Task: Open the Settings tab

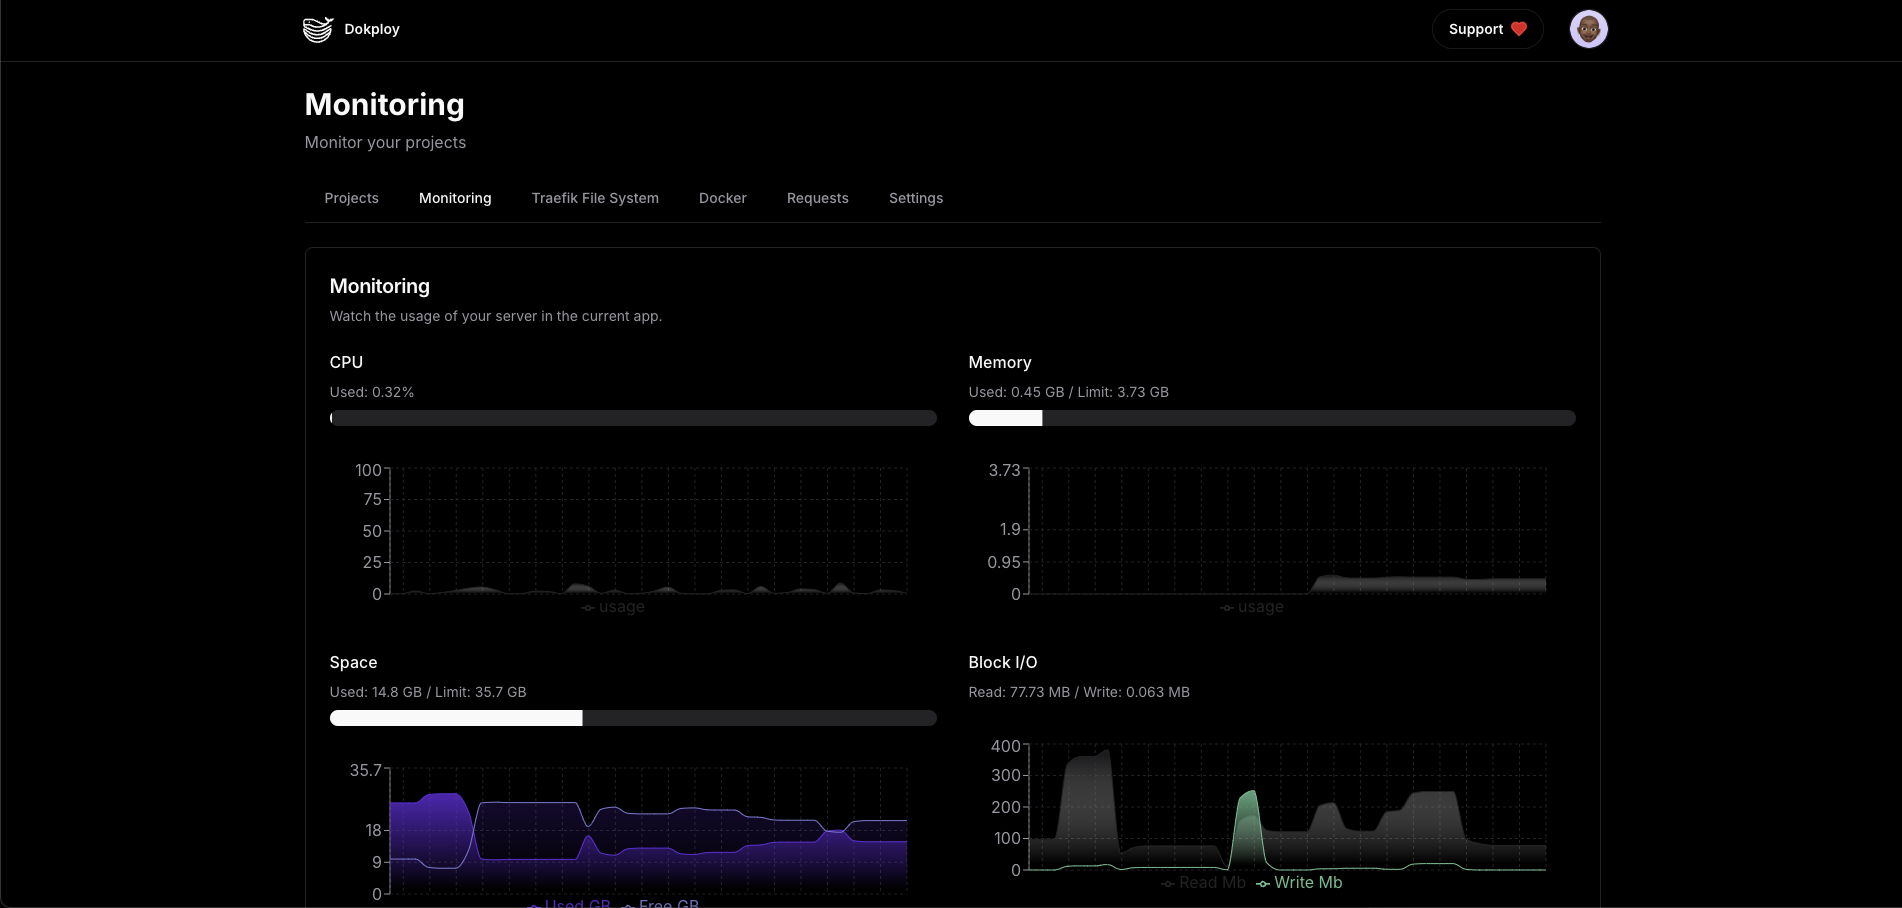Action: pyautogui.click(x=915, y=198)
